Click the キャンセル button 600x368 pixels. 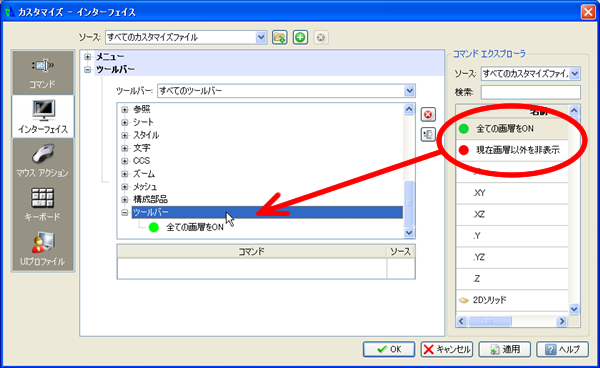click(447, 349)
